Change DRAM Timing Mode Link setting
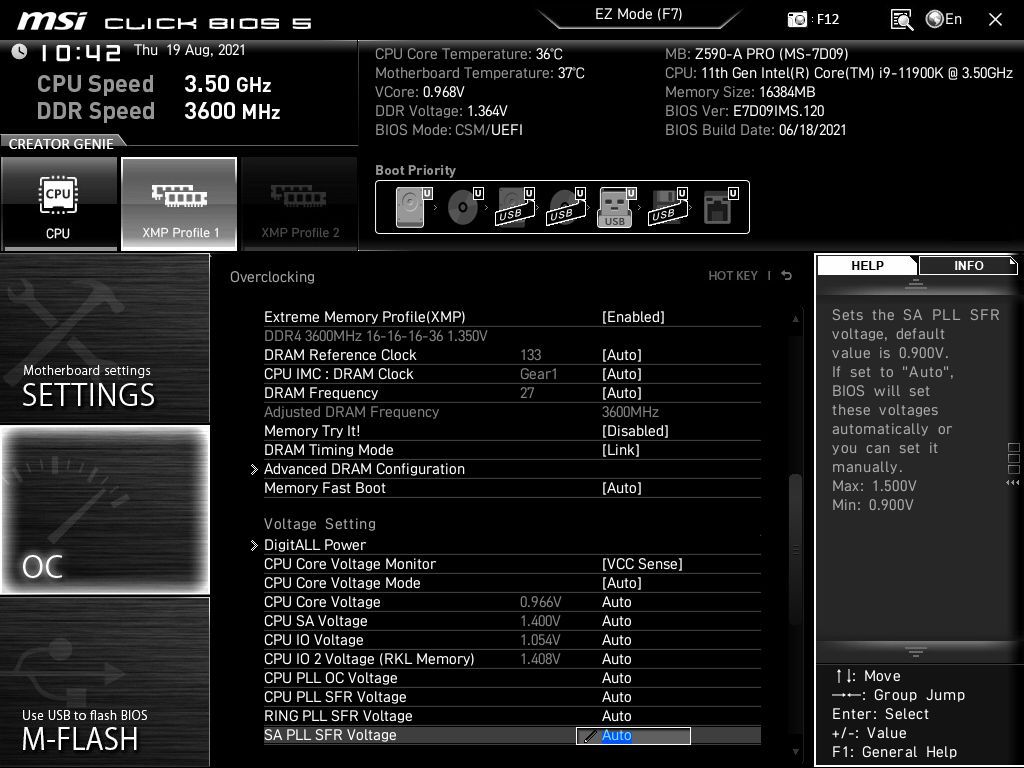Screen dimensions: 1024x768 tap(620, 450)
